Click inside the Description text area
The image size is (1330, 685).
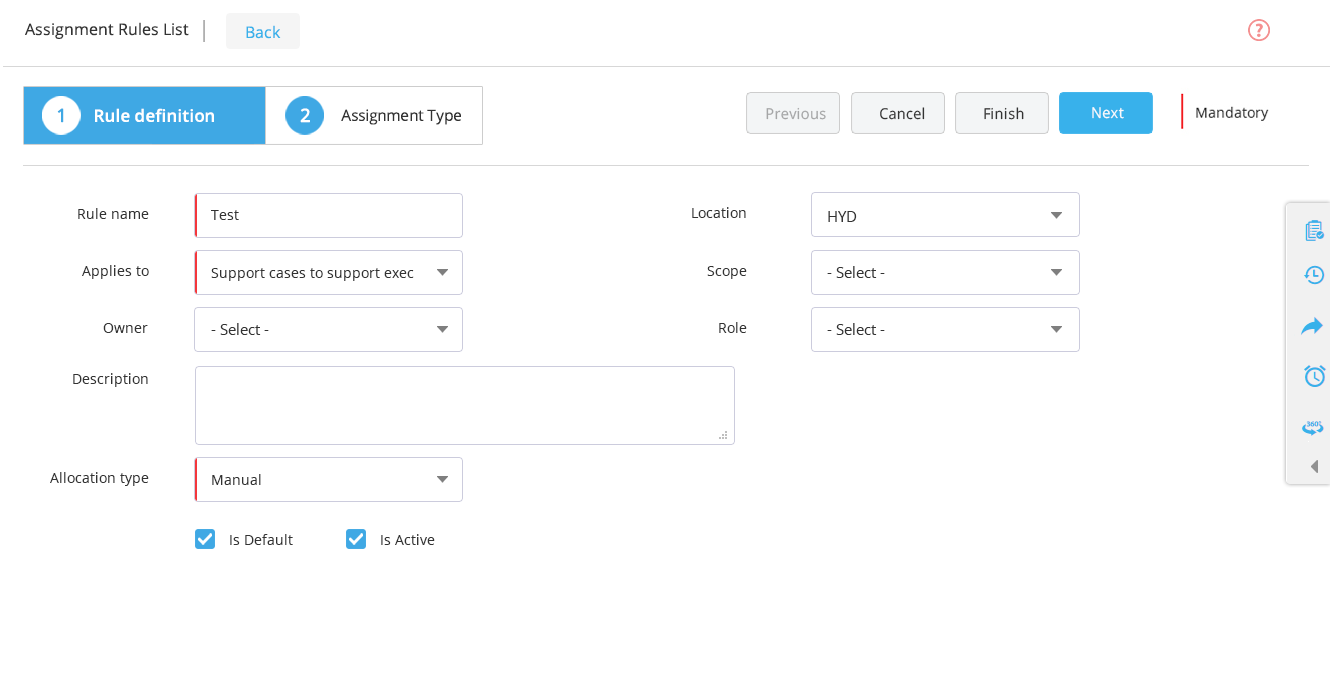[x=464, y=404]
